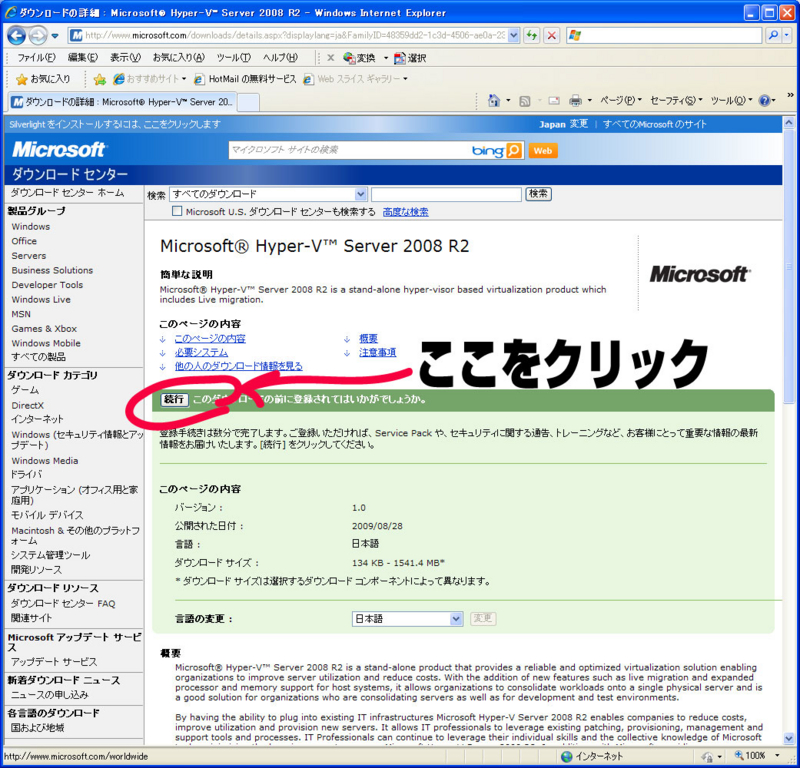Click the Help question mark icon
The width and height of the screenshot is (800, 768).
[x=765, y=102]
